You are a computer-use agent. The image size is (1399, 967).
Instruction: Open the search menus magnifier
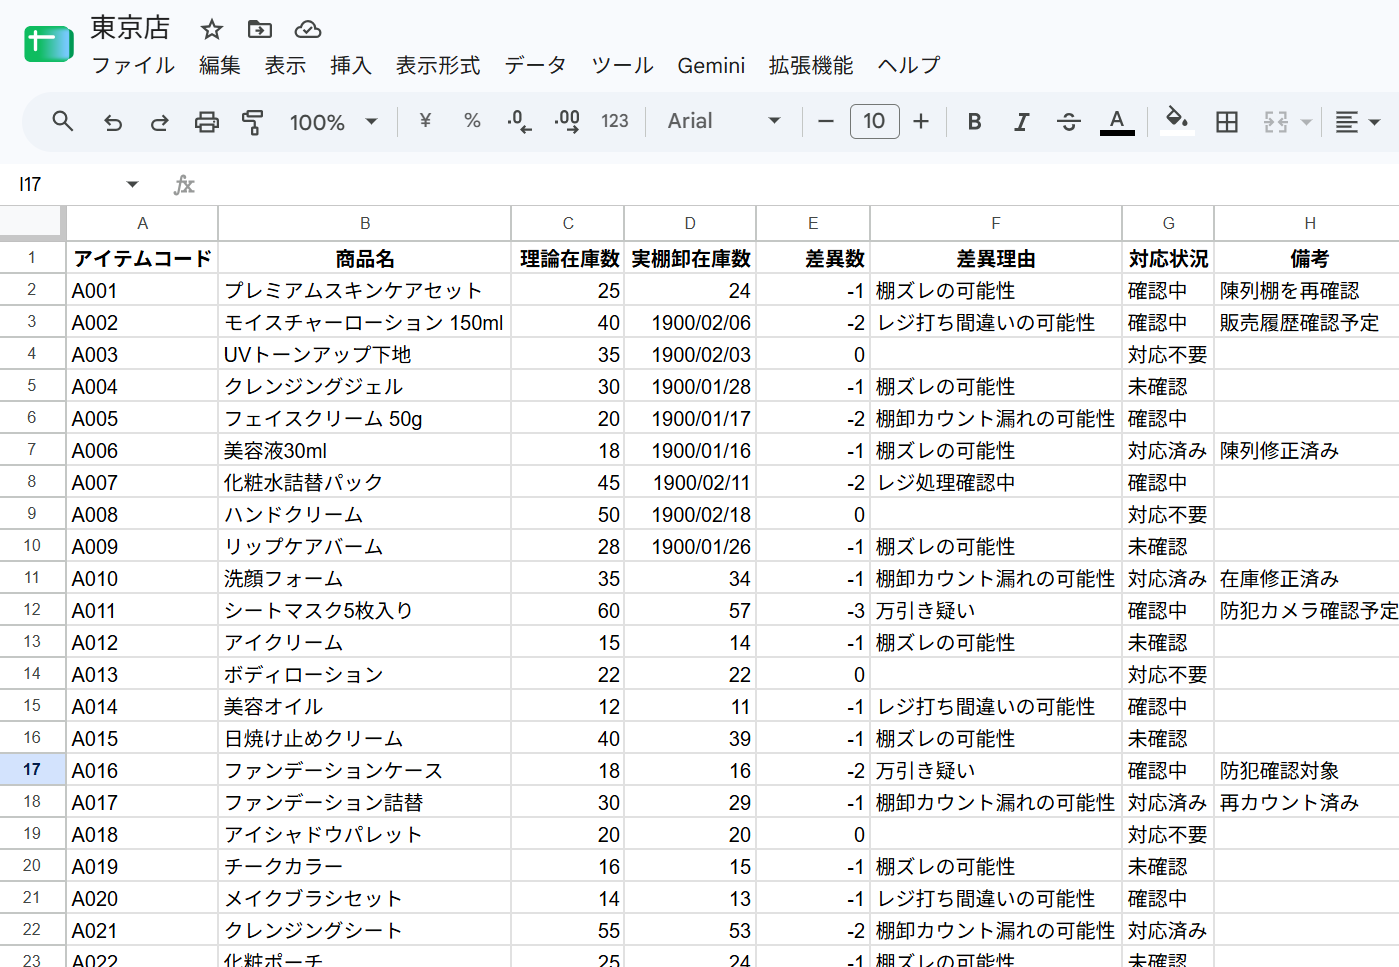point(63,122)
